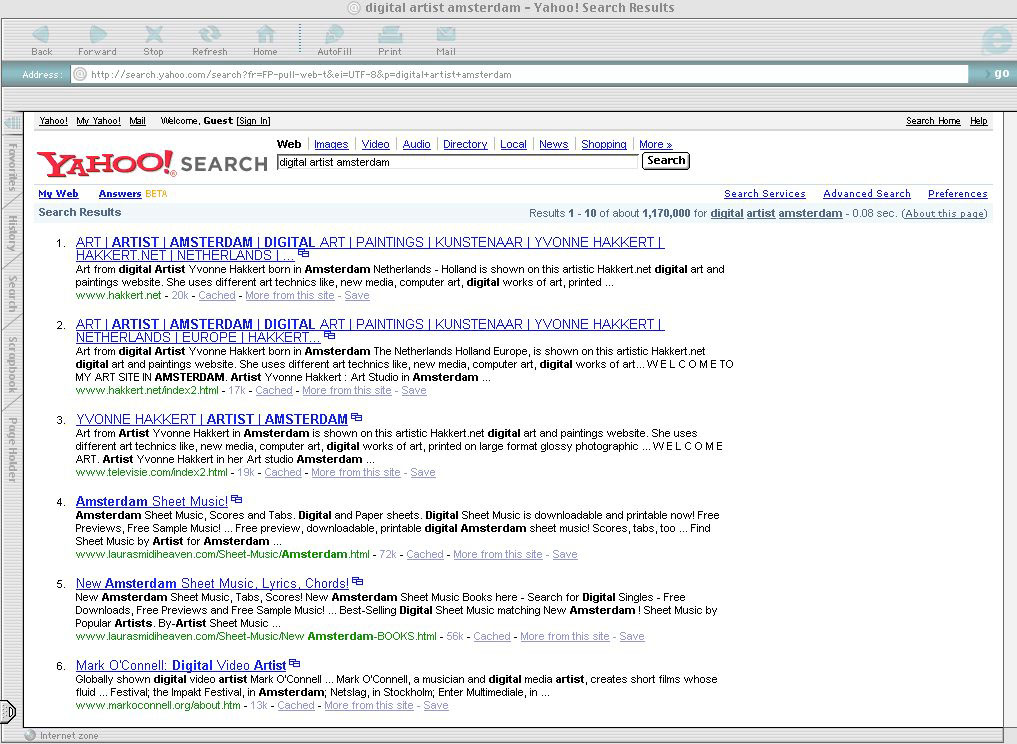Viewport: 1017px width, 744px height.
Task: Click the go button beside address bar
Action: point(1001,73)
